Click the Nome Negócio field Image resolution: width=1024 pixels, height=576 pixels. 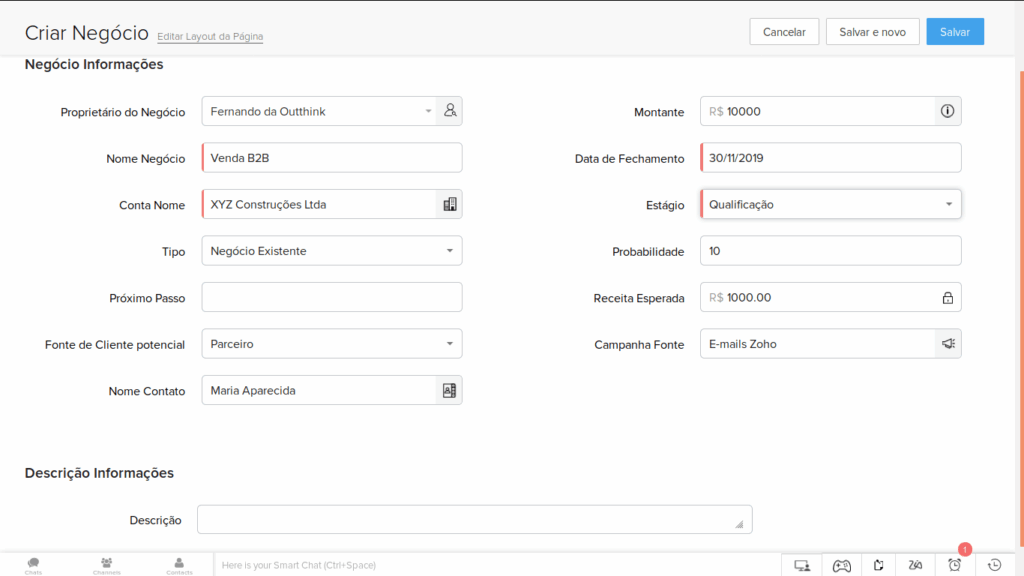(332, 158)
